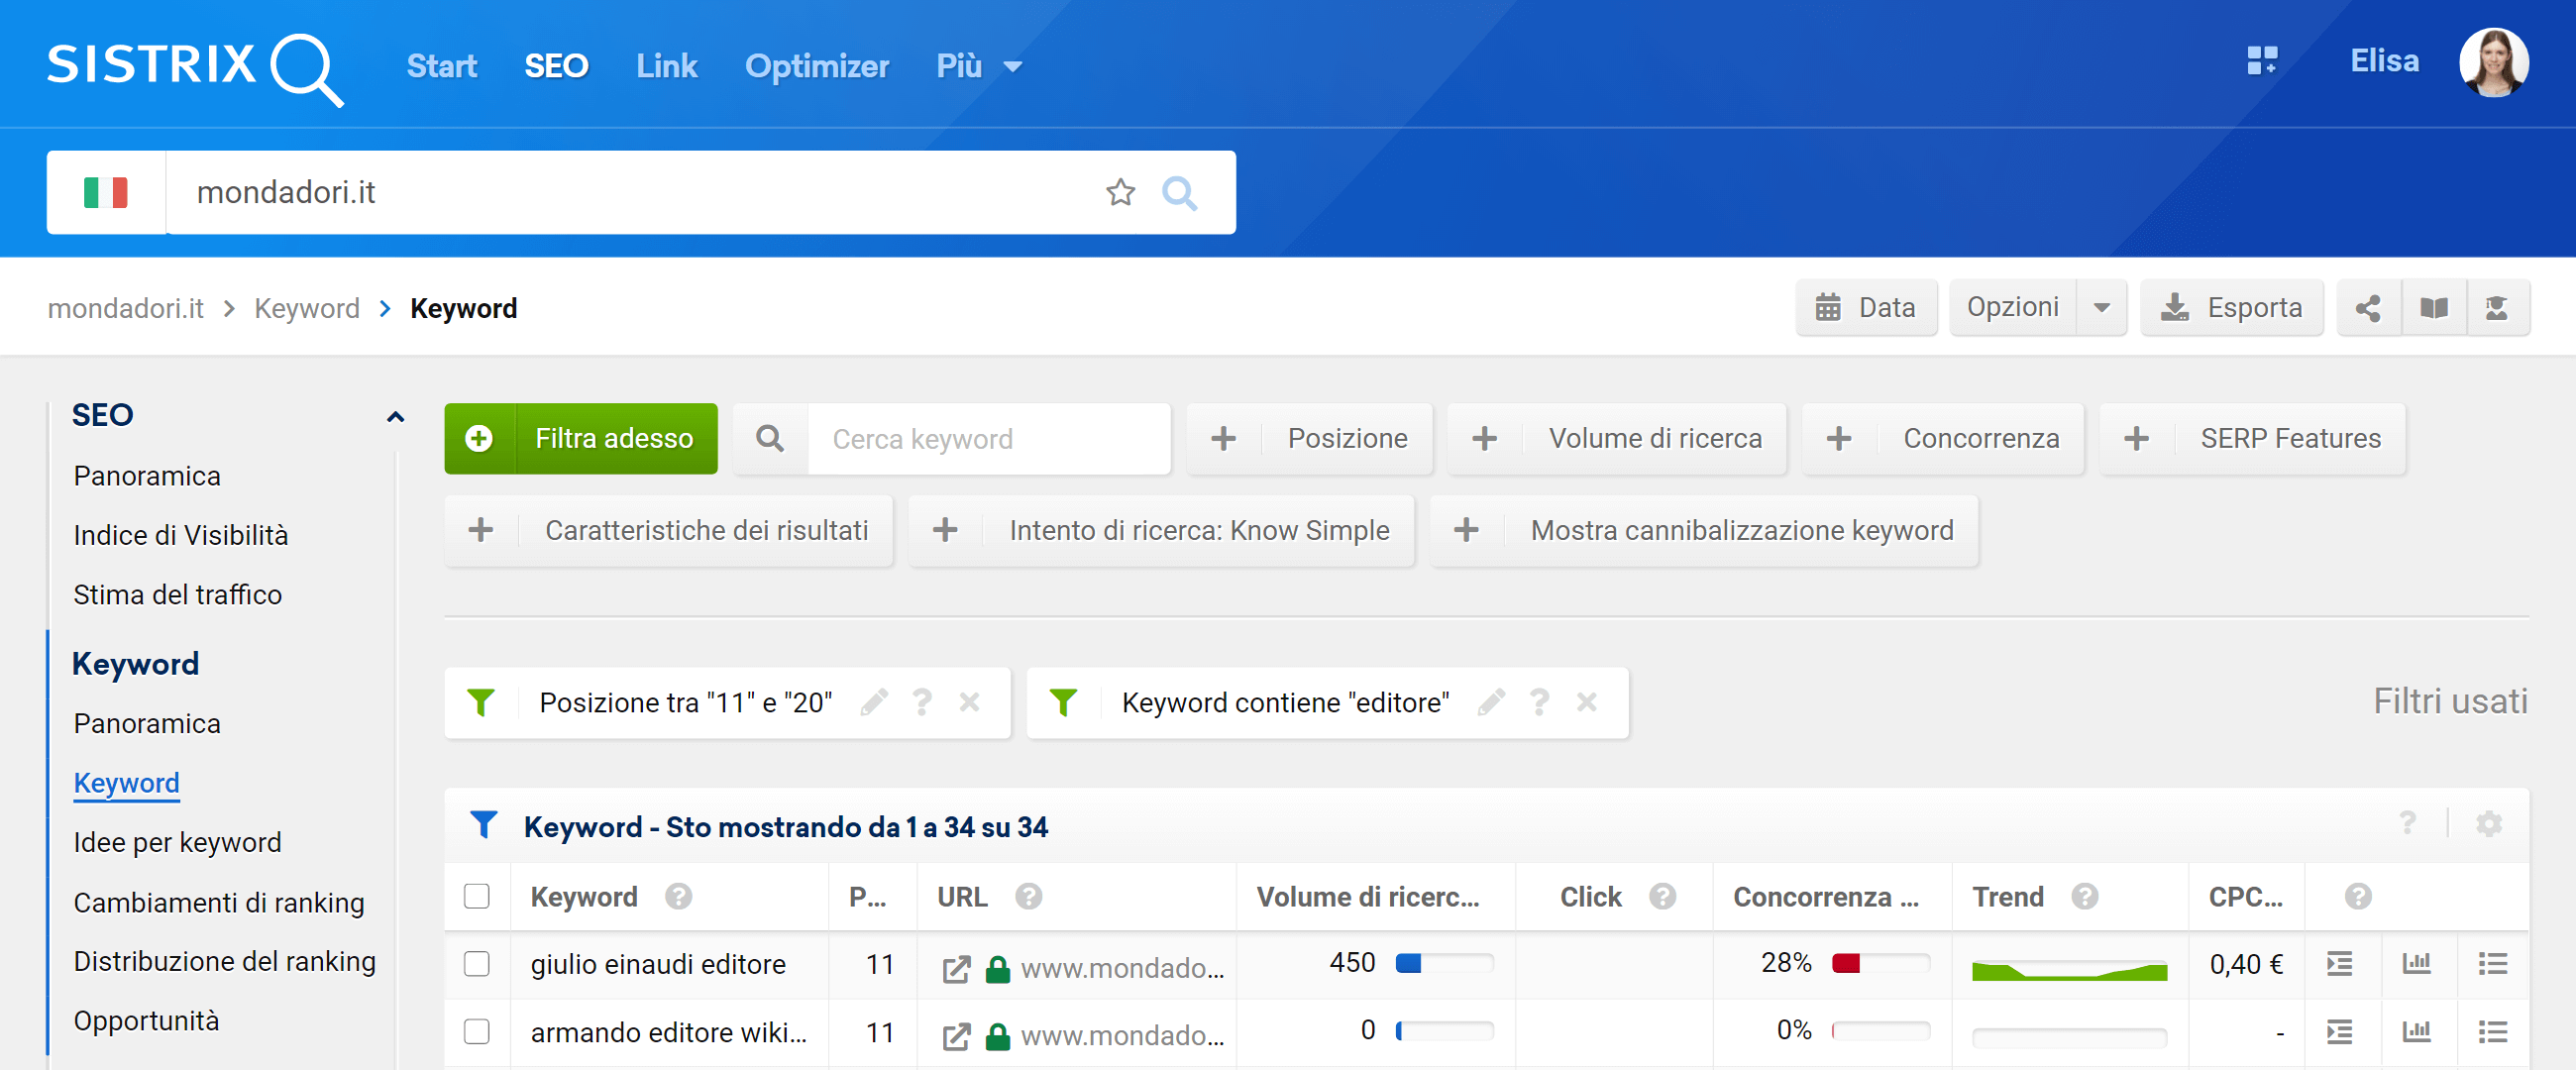Click the external link icon for giulio einaudi editore
This screenshot has width=2576, height=1070.
pos(953,966)
